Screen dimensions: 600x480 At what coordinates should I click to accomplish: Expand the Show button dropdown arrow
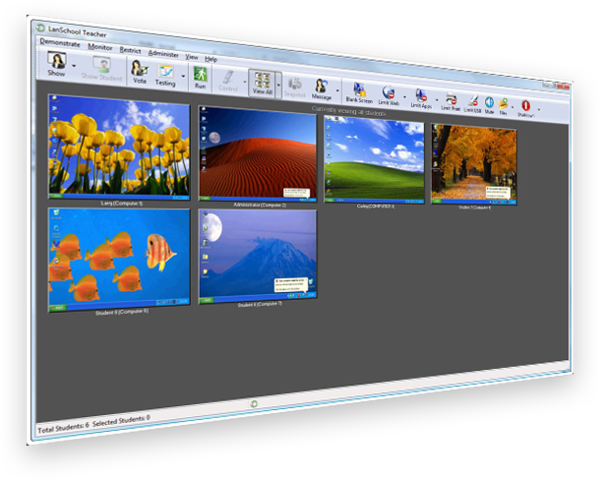click(74, 66)
